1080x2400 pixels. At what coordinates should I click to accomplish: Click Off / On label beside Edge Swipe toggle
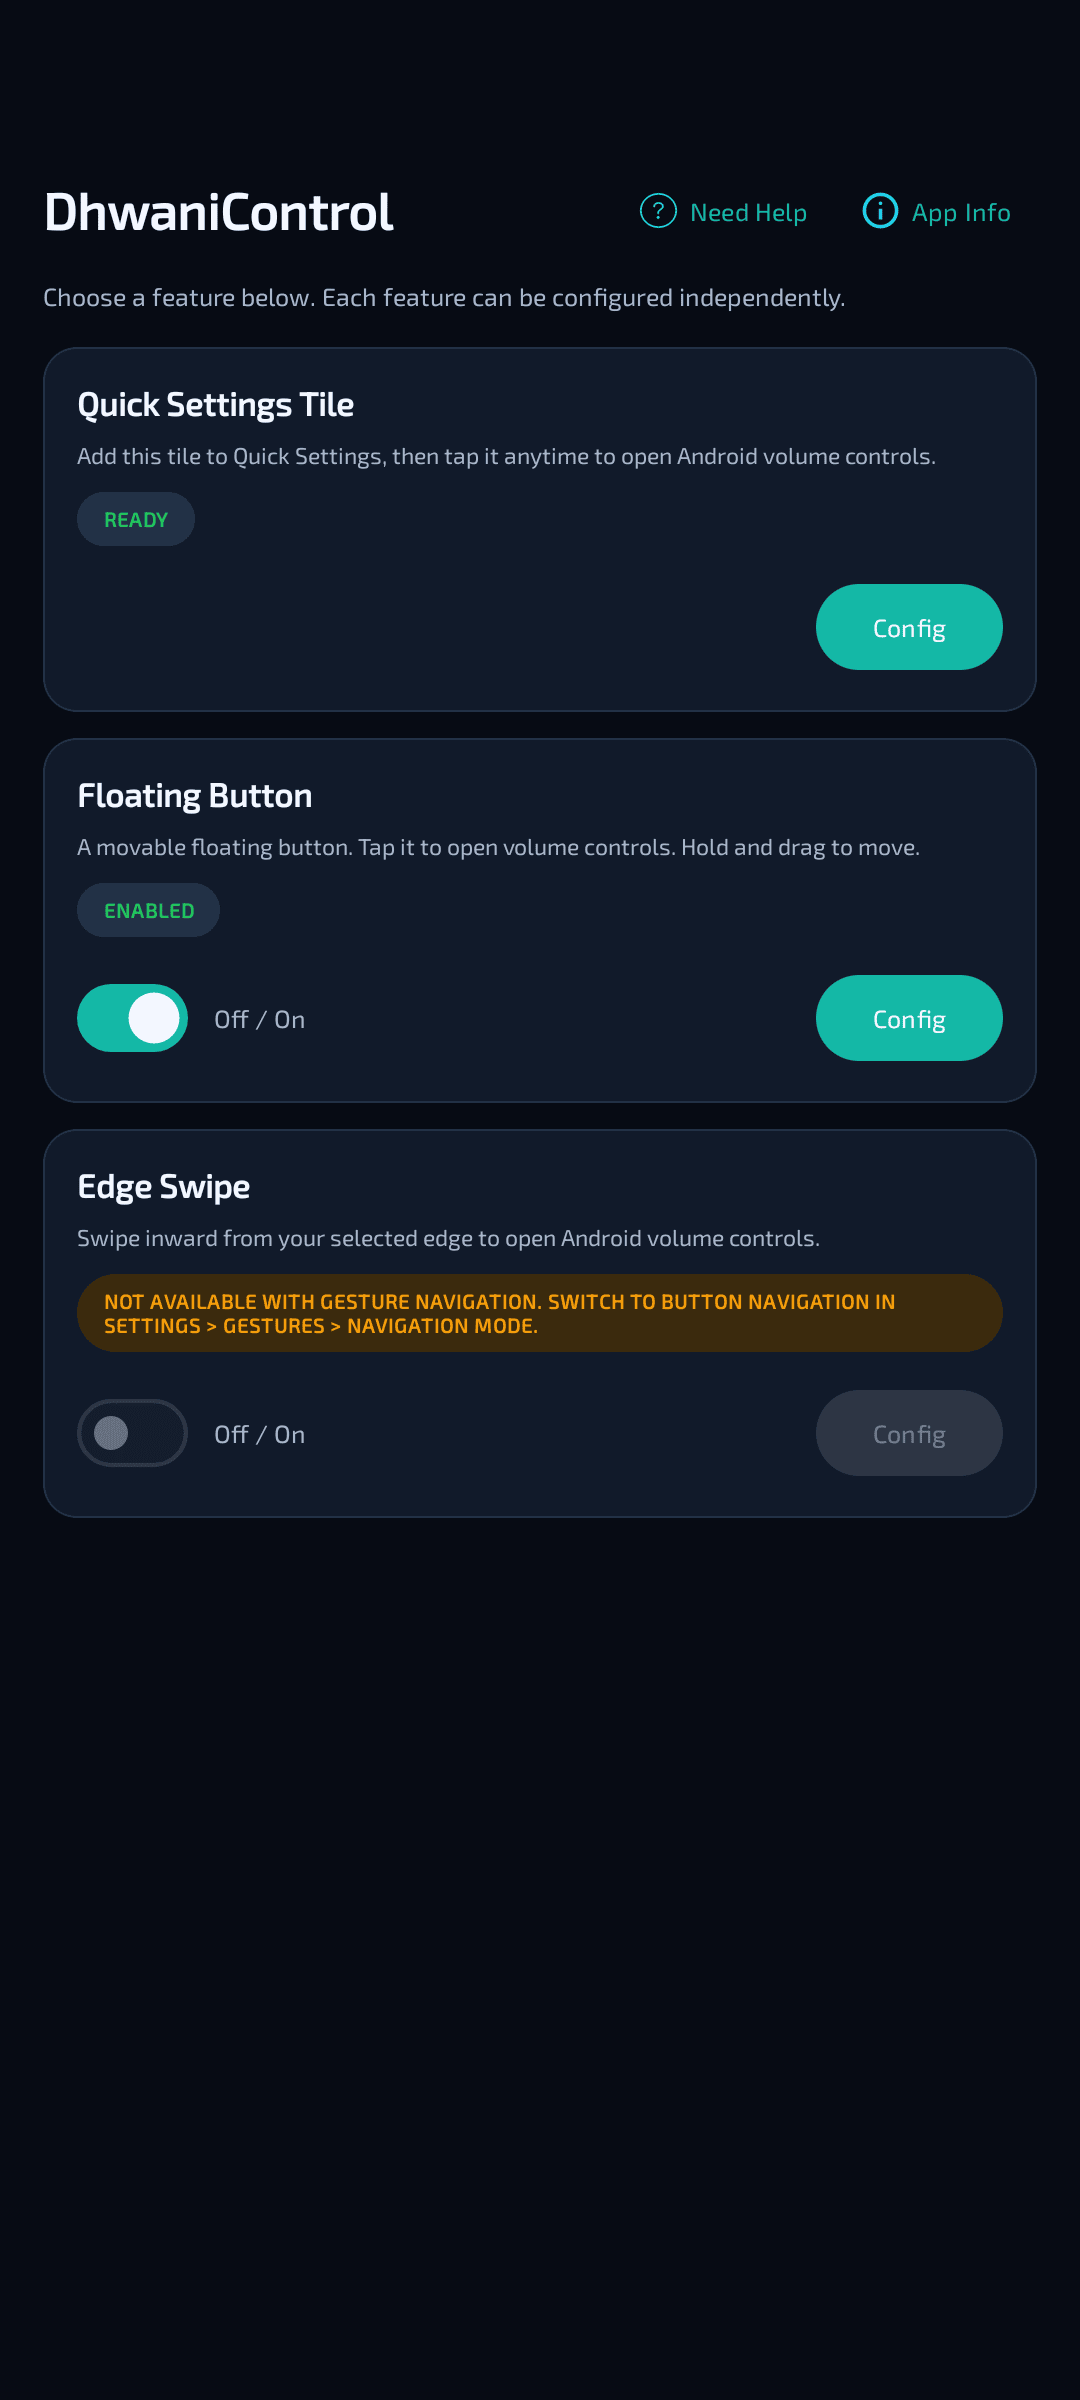(x=260, y=1434)
